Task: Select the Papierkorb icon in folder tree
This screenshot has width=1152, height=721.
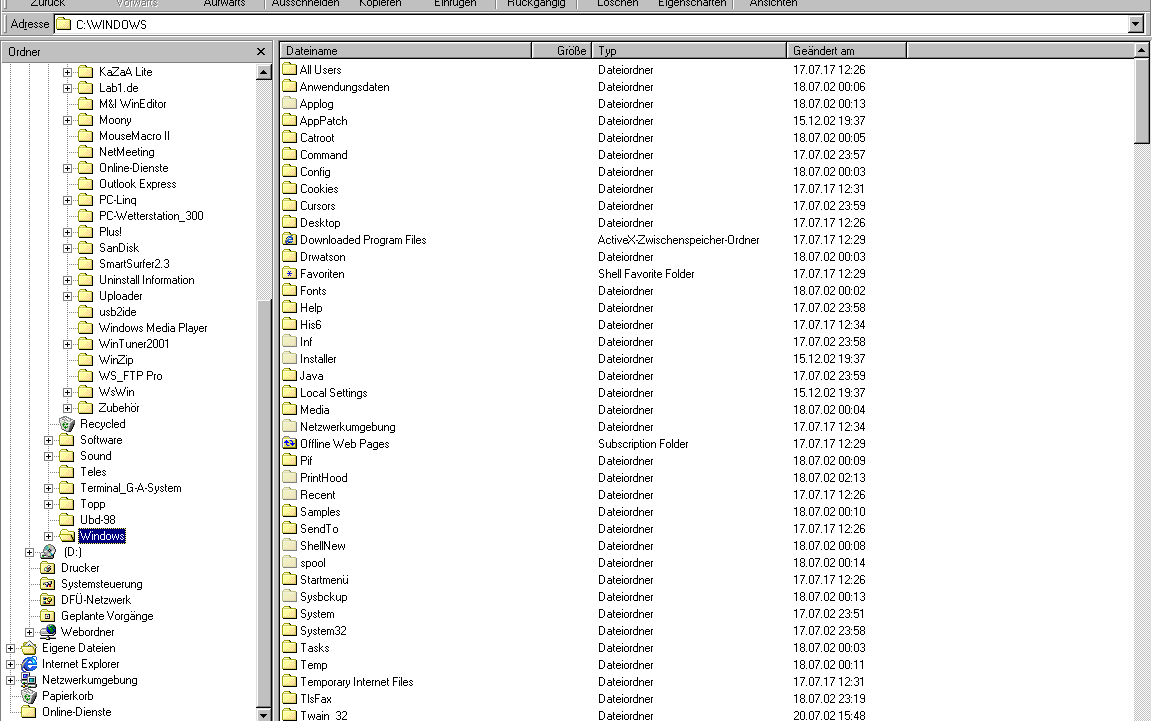Action: 29,696
